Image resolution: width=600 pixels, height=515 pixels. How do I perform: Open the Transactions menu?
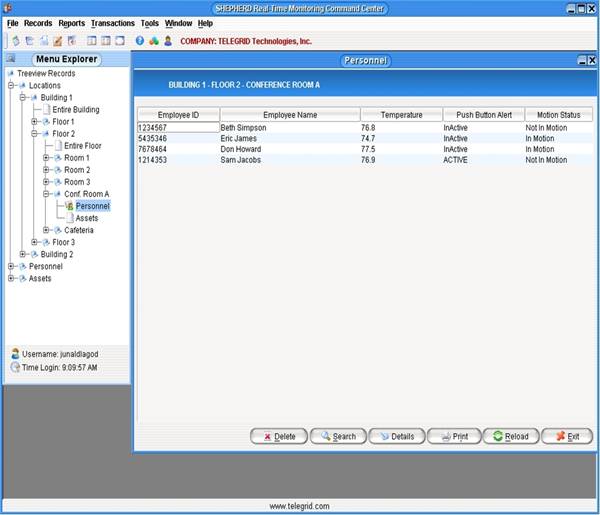tap(113, 23)
